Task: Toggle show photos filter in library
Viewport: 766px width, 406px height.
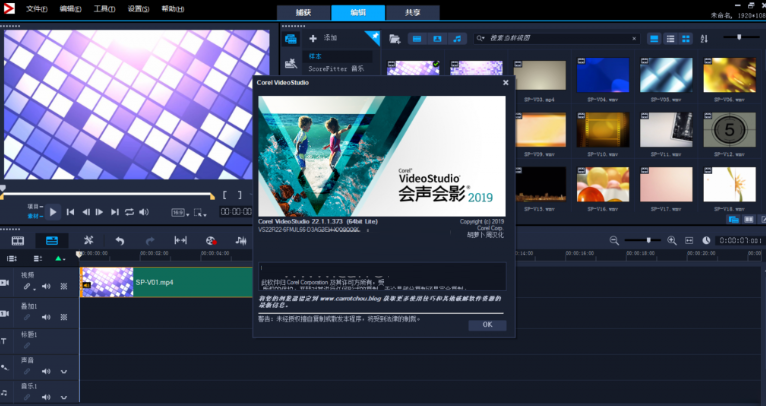Action: click(437, 39)
